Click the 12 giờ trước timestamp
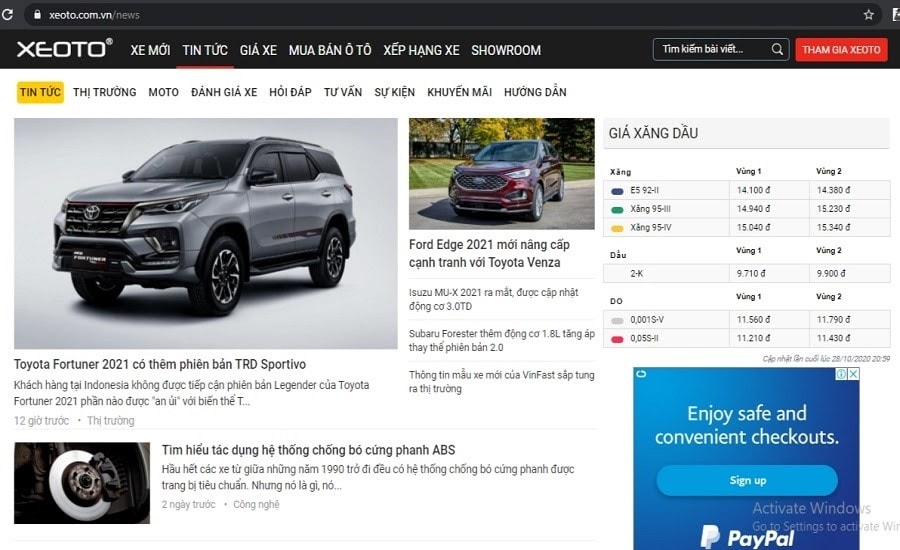Viewport: 900px width, 550px height. tap(41, 421)
